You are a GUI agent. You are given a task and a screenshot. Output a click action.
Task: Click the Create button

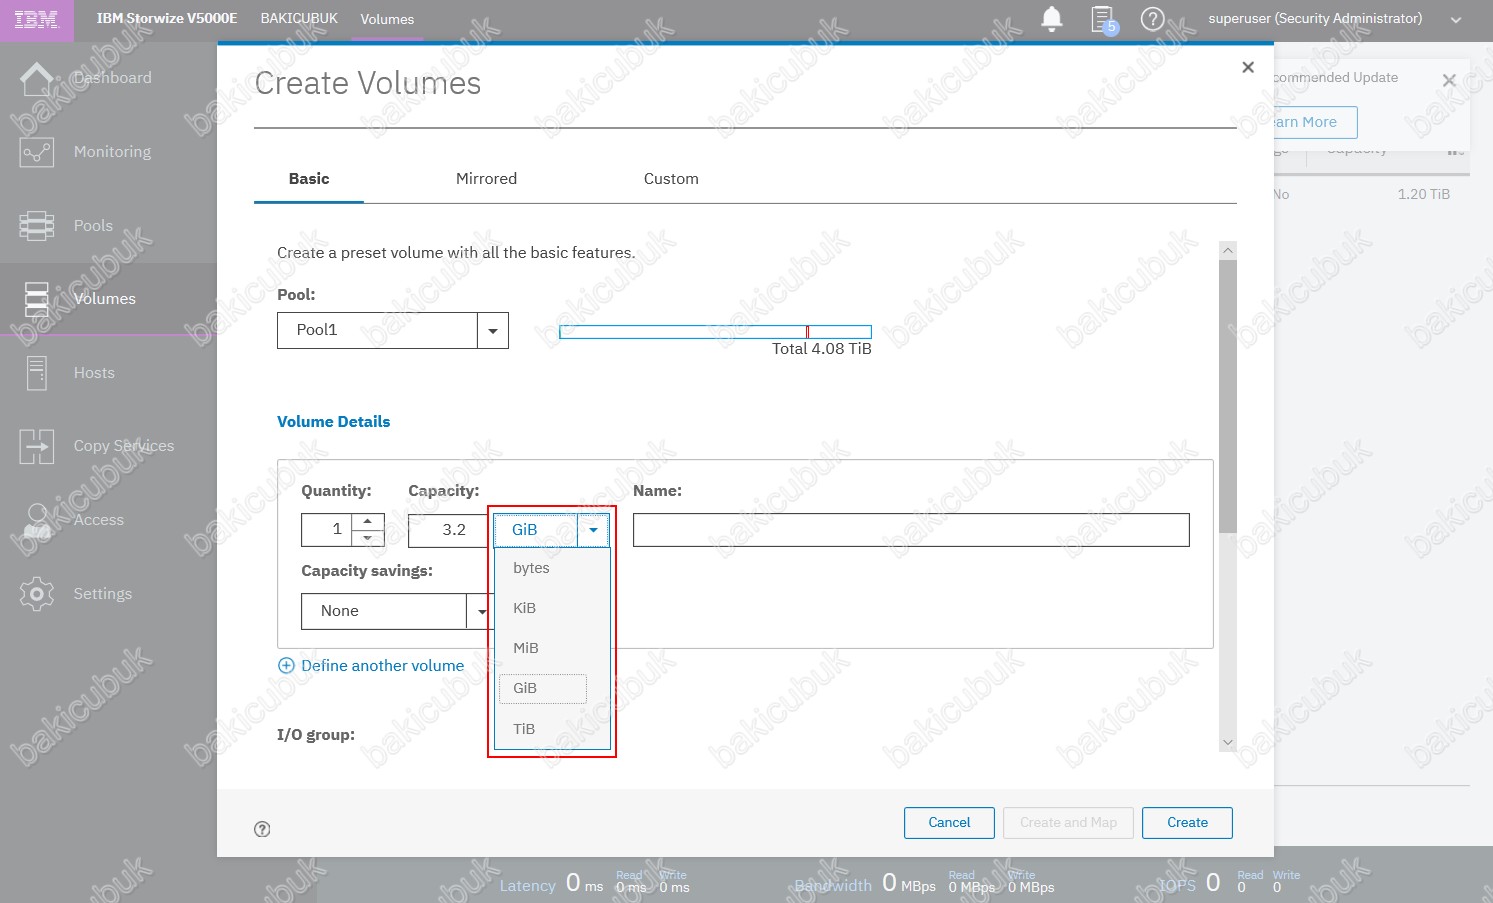(x=1187, y=823)
